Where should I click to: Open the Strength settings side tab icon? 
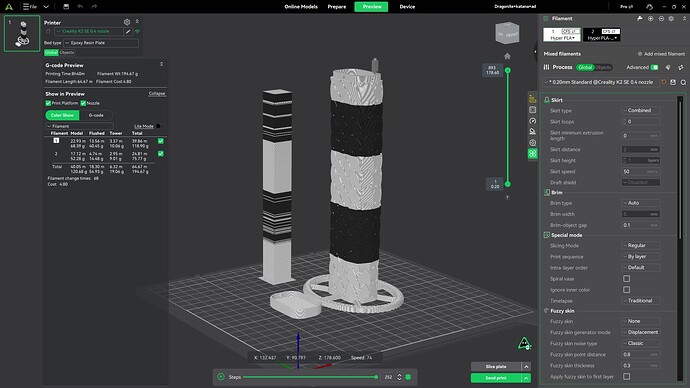[532, 110]
